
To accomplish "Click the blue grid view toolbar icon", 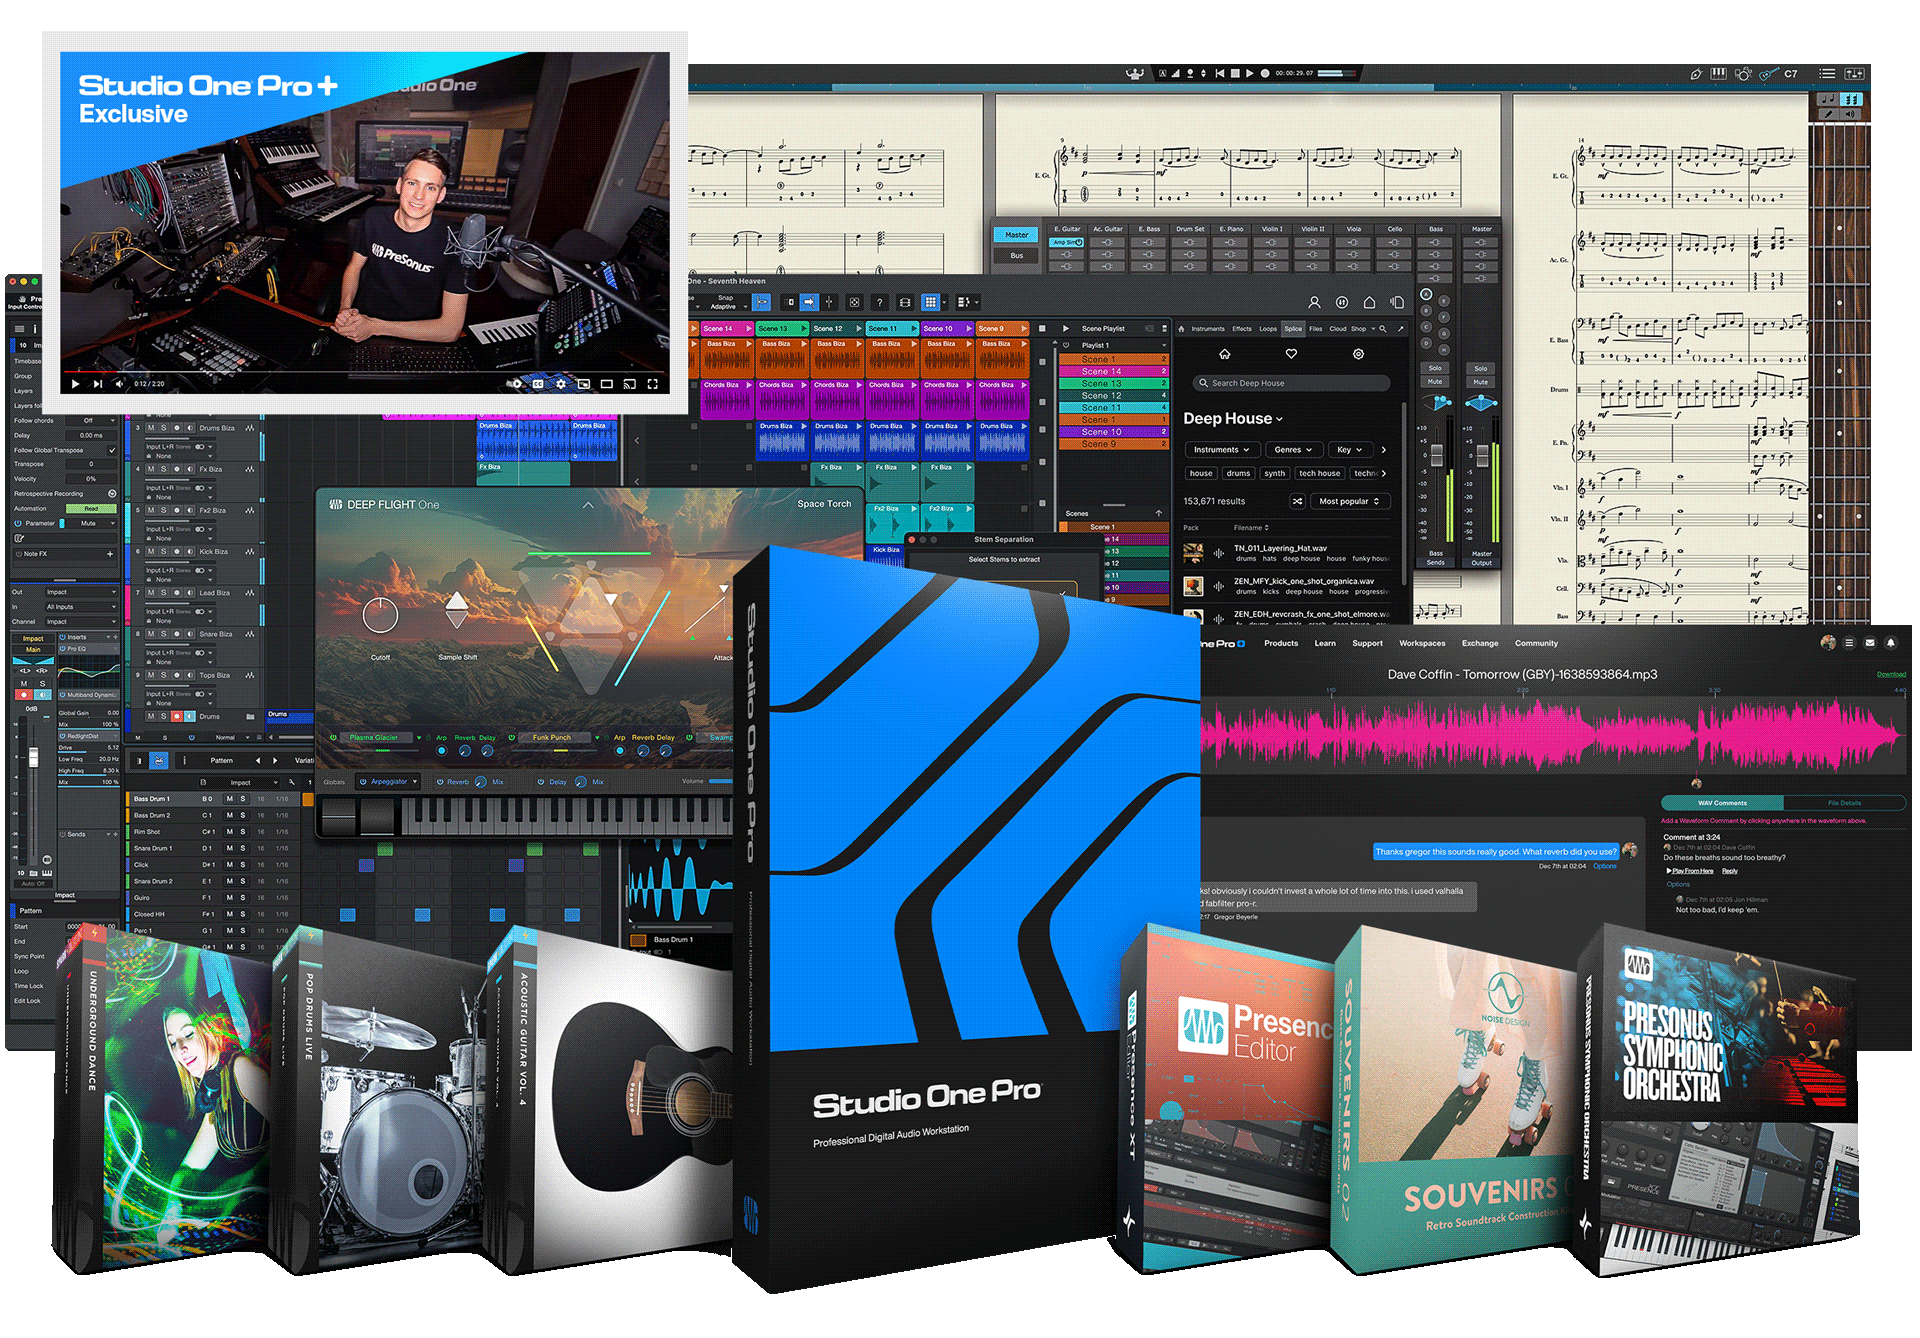I will (x=930, y=302).
